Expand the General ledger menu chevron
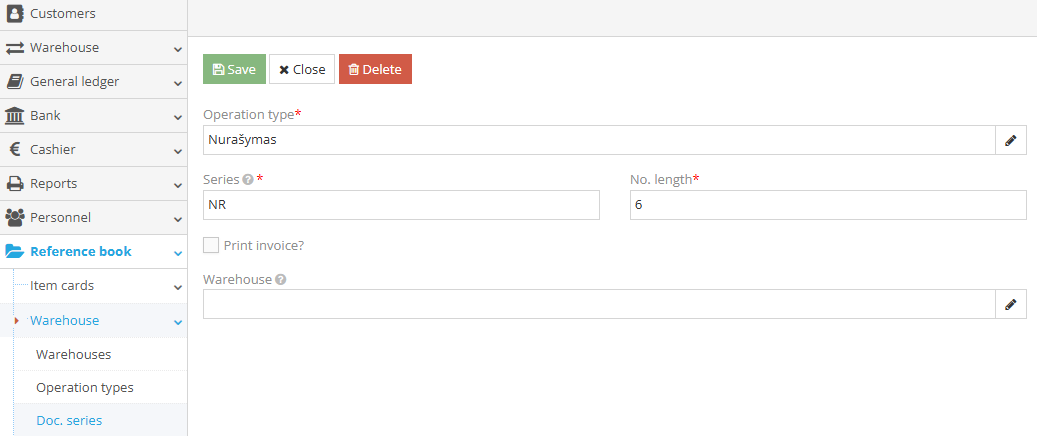 coord(177,83)
